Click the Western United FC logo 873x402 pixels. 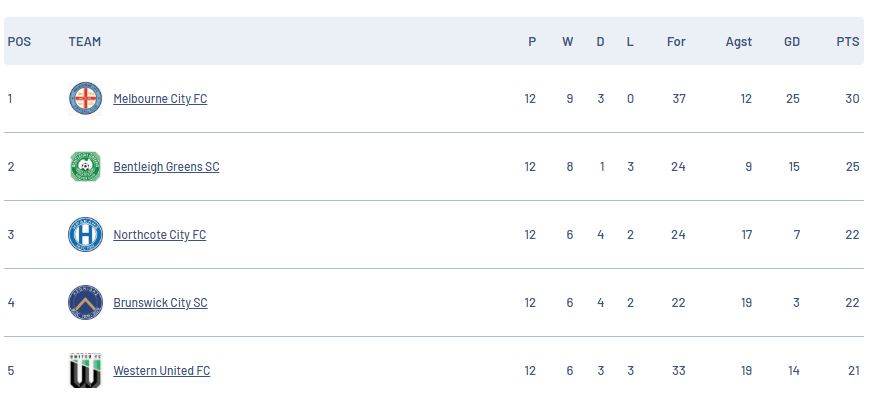[85, 371]
